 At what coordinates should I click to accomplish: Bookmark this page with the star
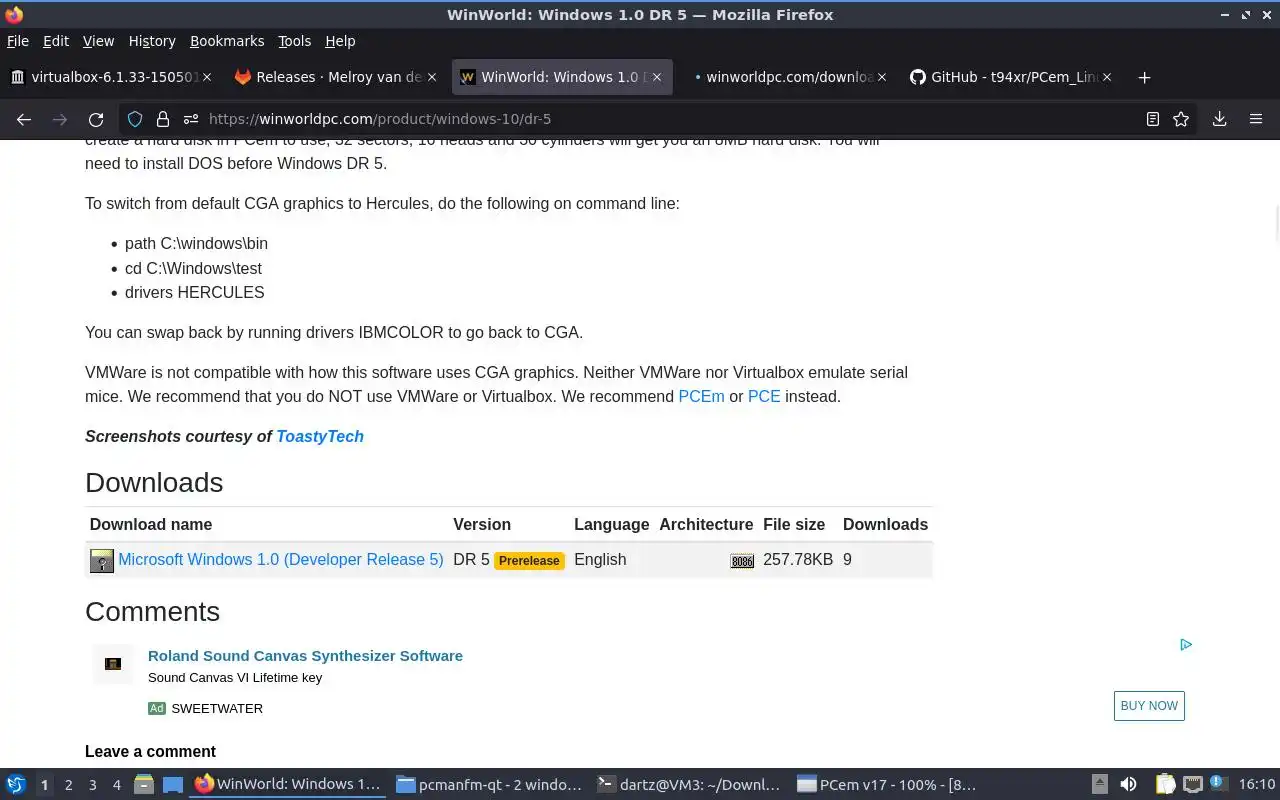[x=1181, y=119]
